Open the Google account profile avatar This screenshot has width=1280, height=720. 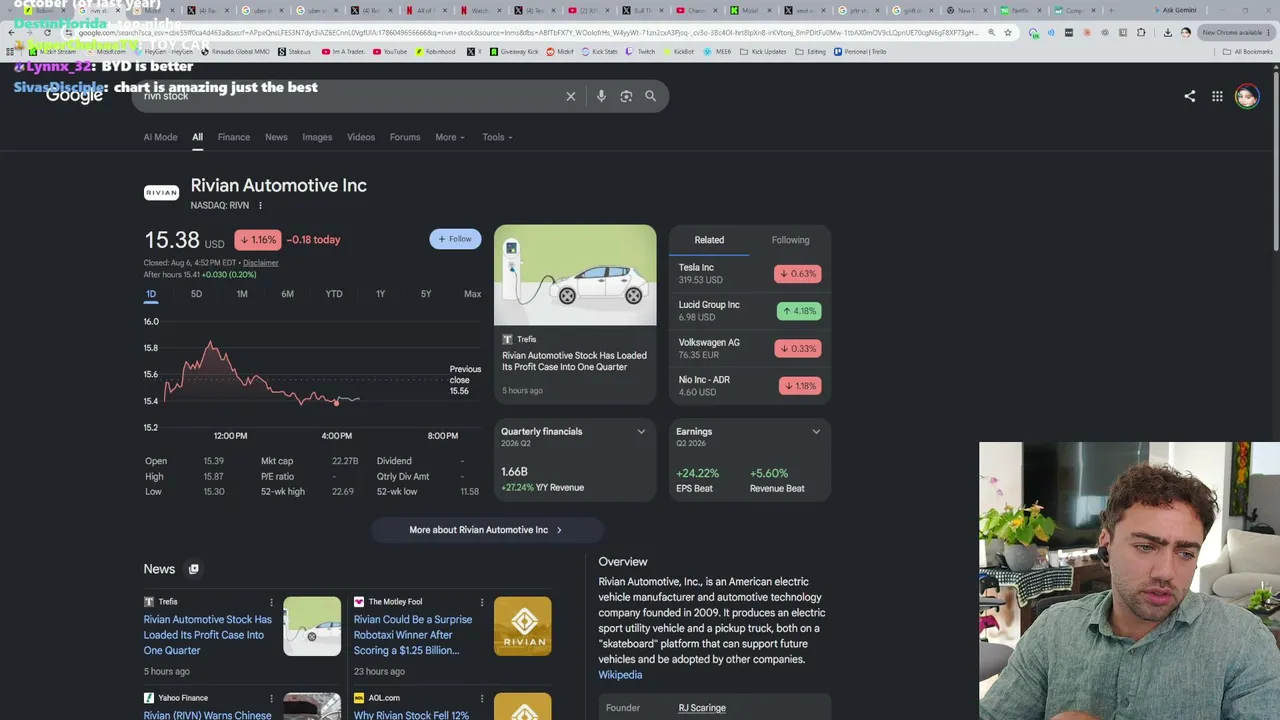[1246, 96]
